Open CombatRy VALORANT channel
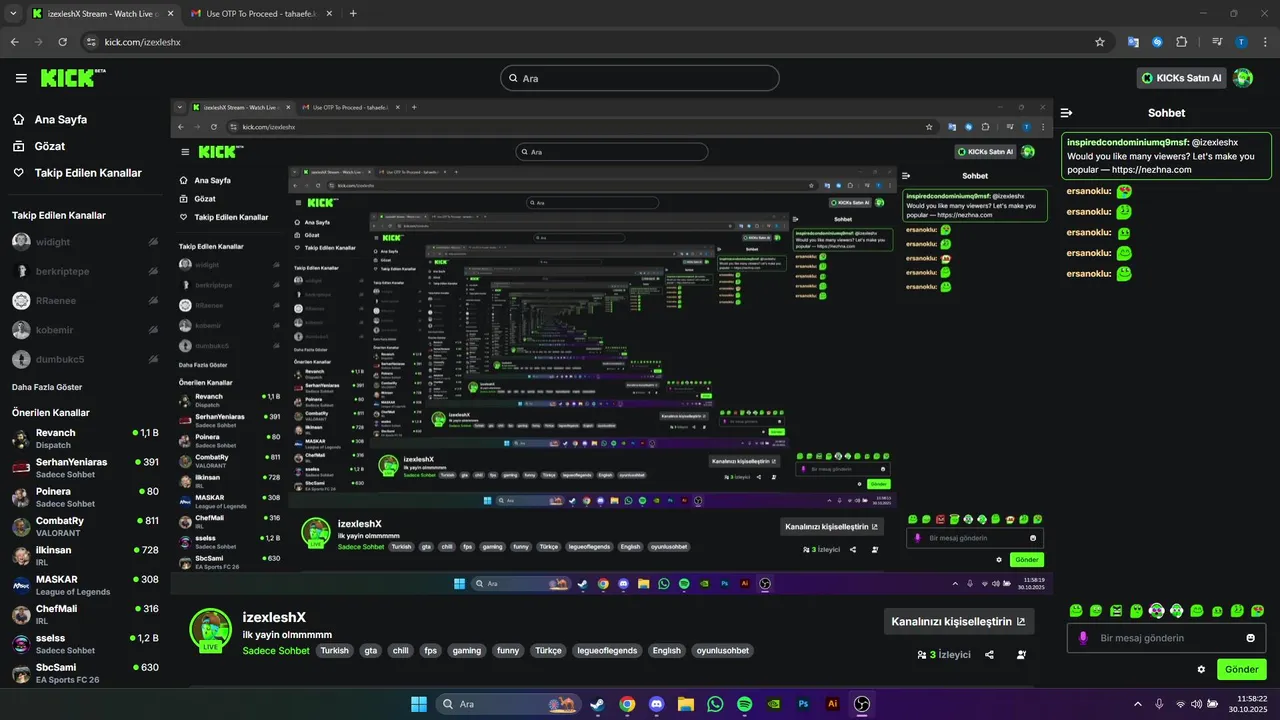1280x720 pixels. click(86, 526)
